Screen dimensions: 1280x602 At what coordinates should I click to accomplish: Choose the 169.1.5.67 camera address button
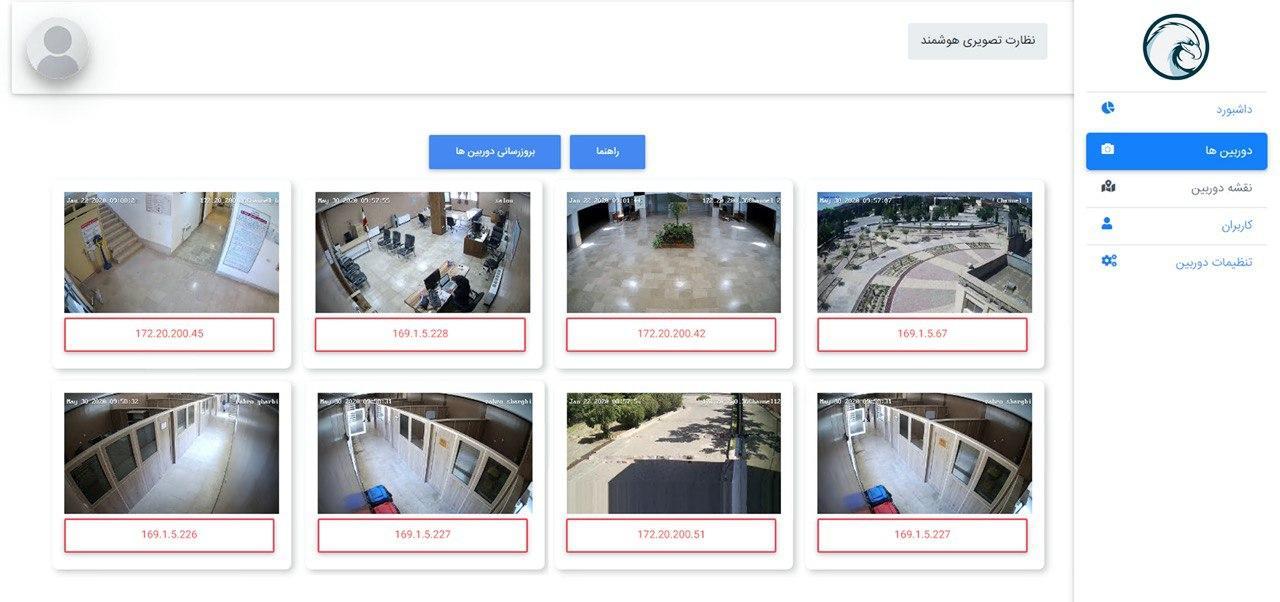[x=922, y=334]
